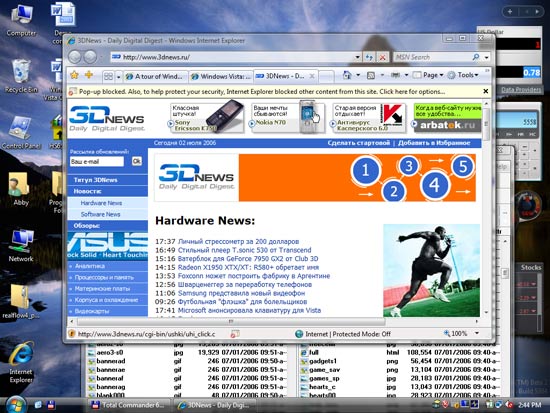550x413 pixels.
Task: Expand the Print button dropdown arrow
Action: (x=406, y=75)
